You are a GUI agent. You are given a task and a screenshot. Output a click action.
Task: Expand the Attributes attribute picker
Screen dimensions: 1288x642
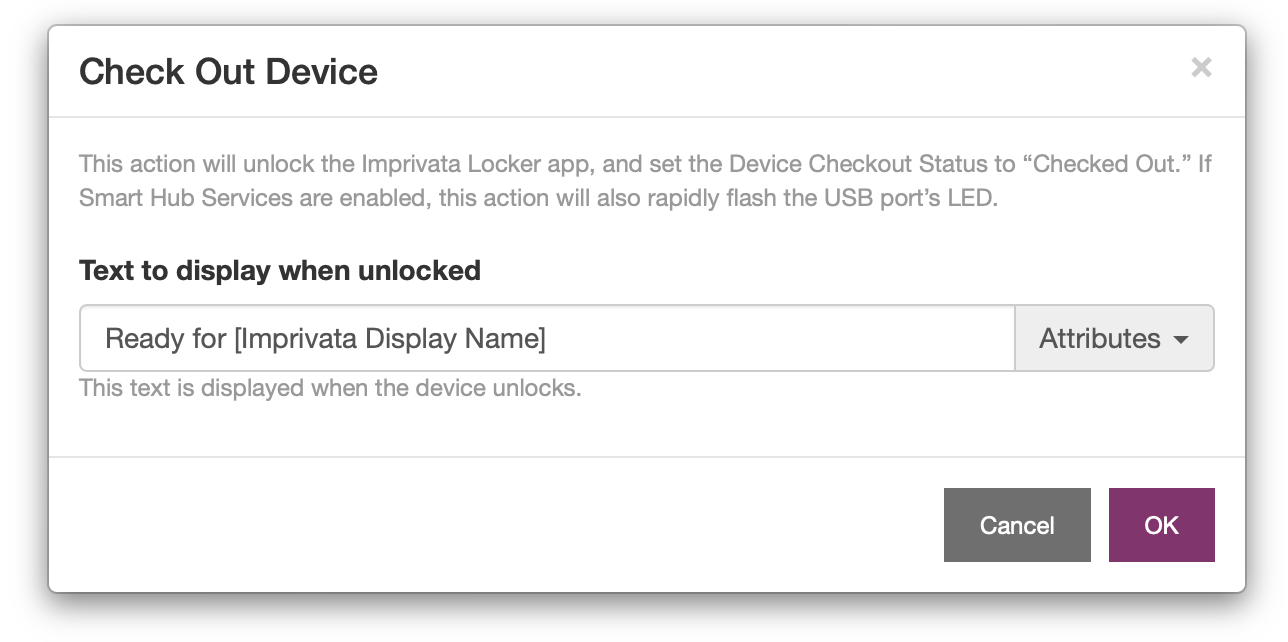tap(1114, 338)
